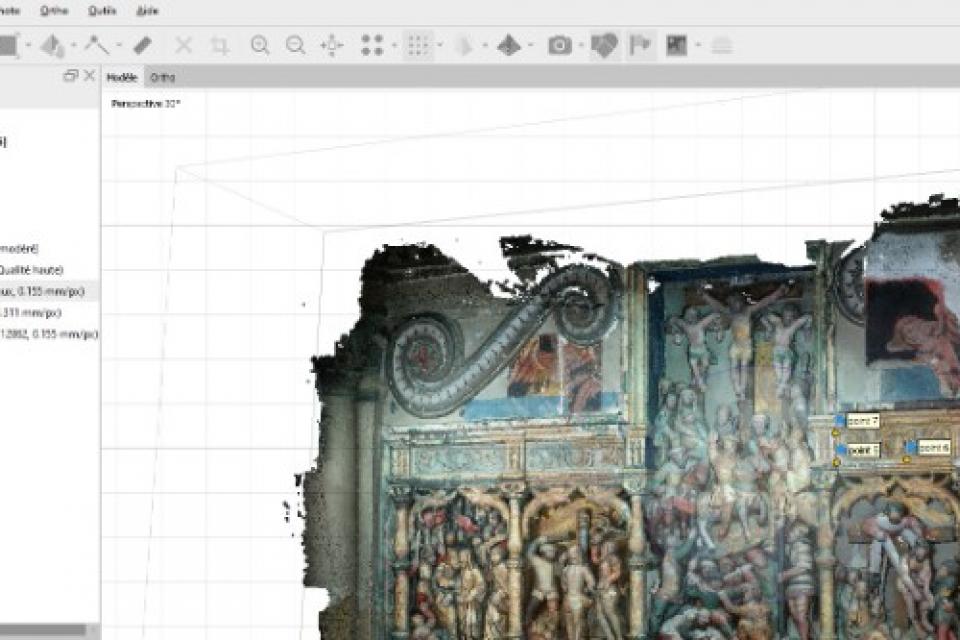The width and height of the screenshot is (960, 640).
Task: Click the workspace pane horizontal scrollbar
Action: point(43,630)
